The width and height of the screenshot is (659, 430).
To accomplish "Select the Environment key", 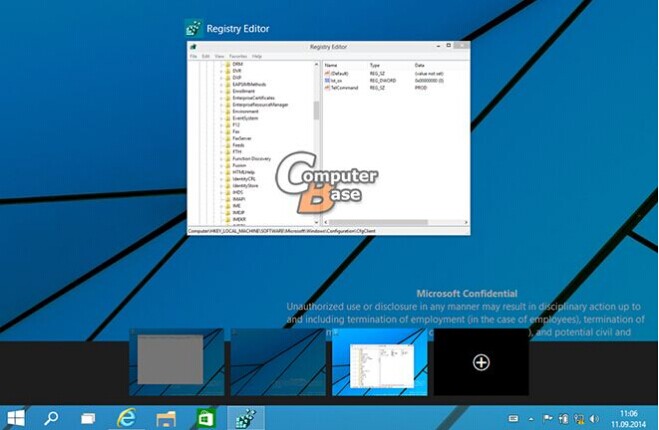I will (x=245, y=111).
